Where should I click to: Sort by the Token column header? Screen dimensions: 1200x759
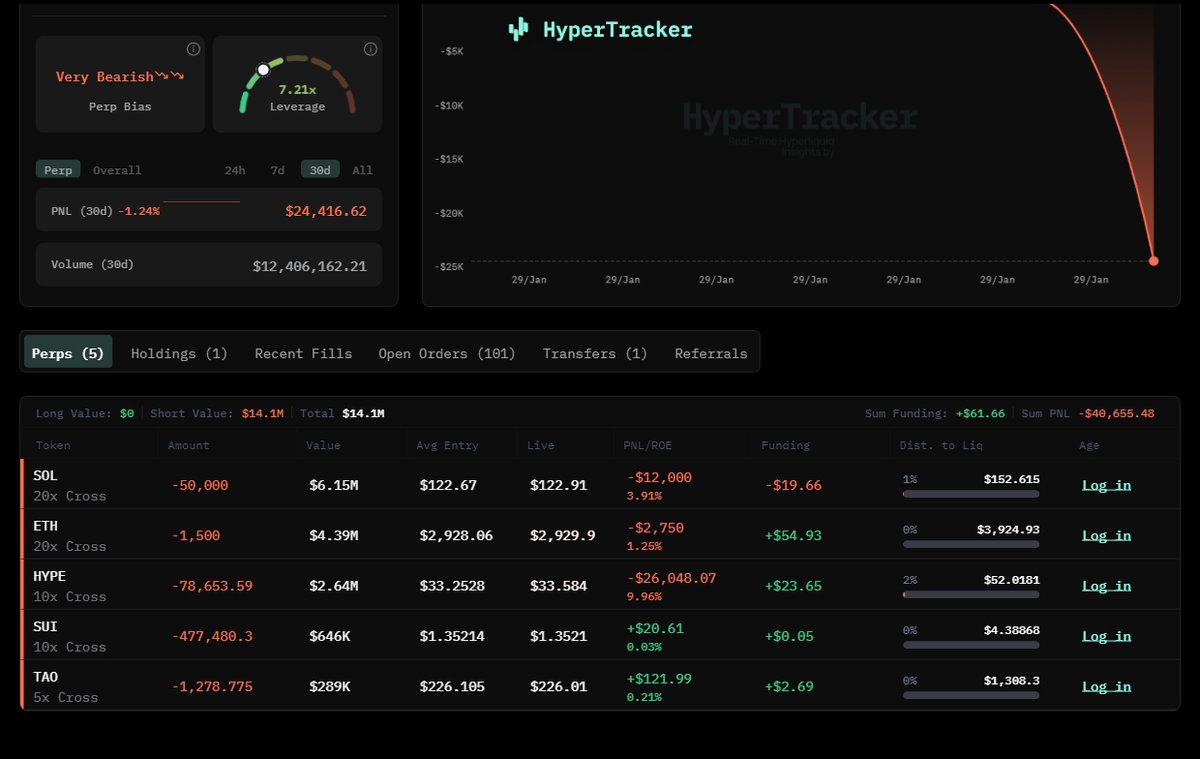tap(53, 445)
